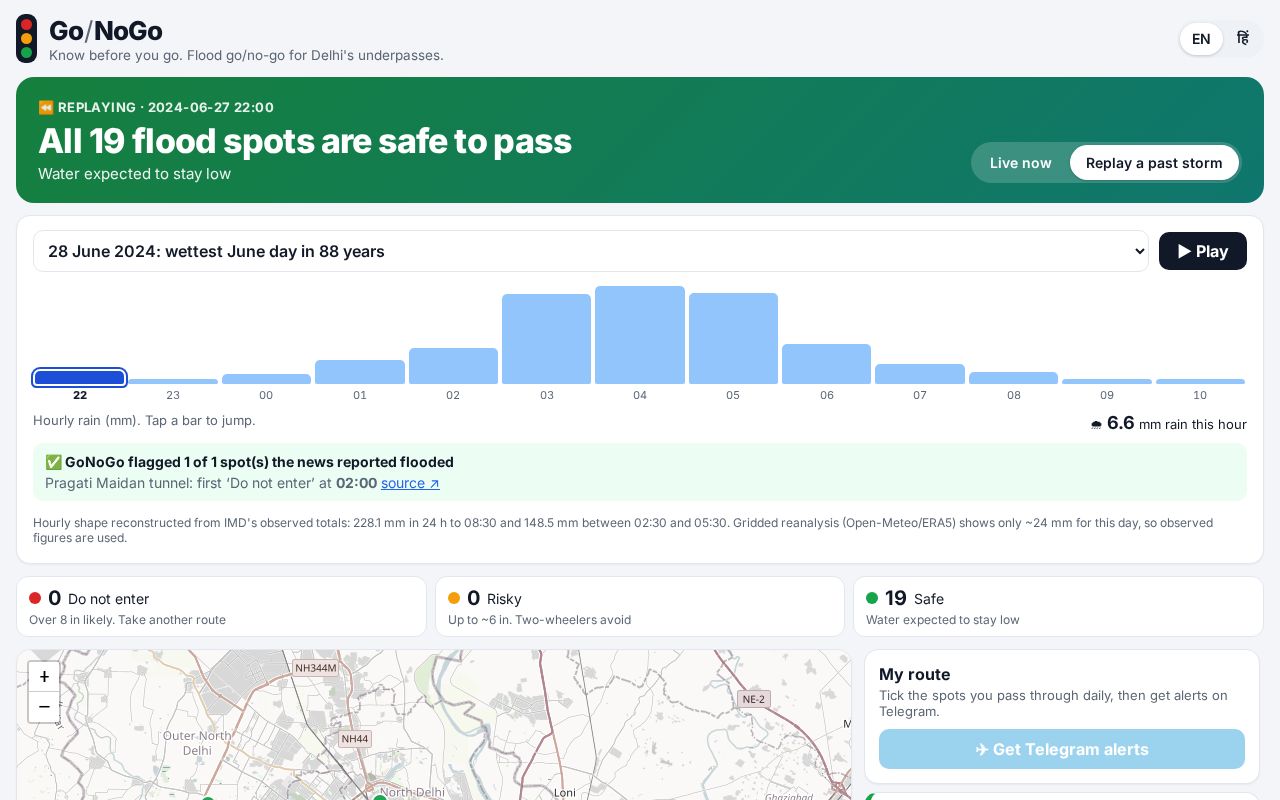Image resolution: width=1280 pixels, height=800 pixels.
Task: Start replay with the Play button
Action: pyautogui.click(x=1202, y=251)
